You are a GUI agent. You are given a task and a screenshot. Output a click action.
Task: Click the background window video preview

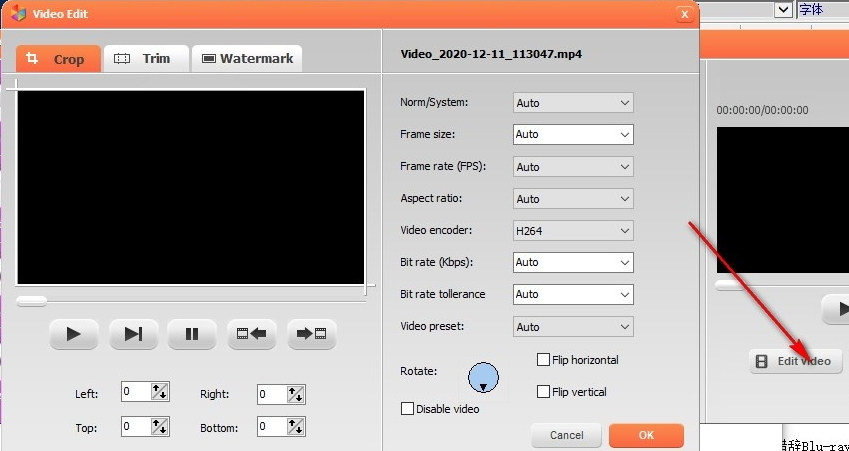tap(782, 200)
